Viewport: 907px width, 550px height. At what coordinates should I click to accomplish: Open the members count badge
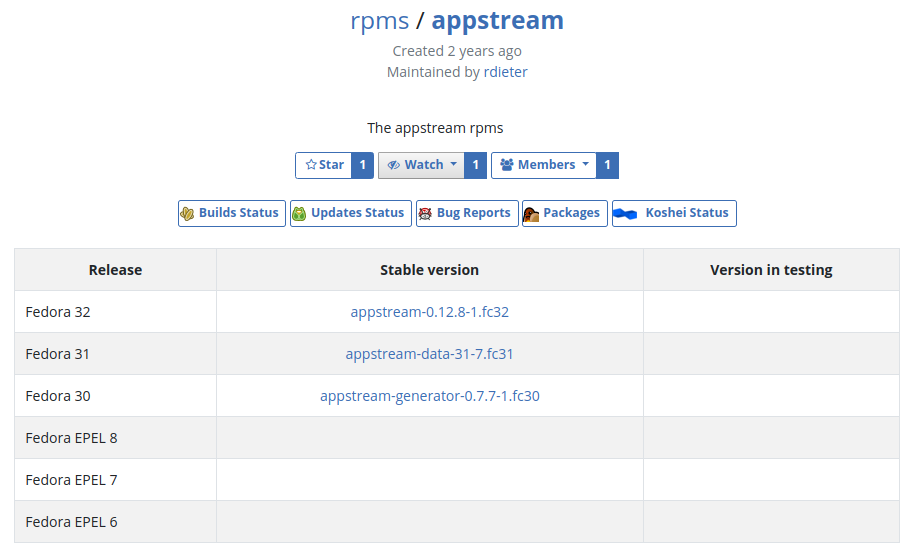tap(607, 165)
